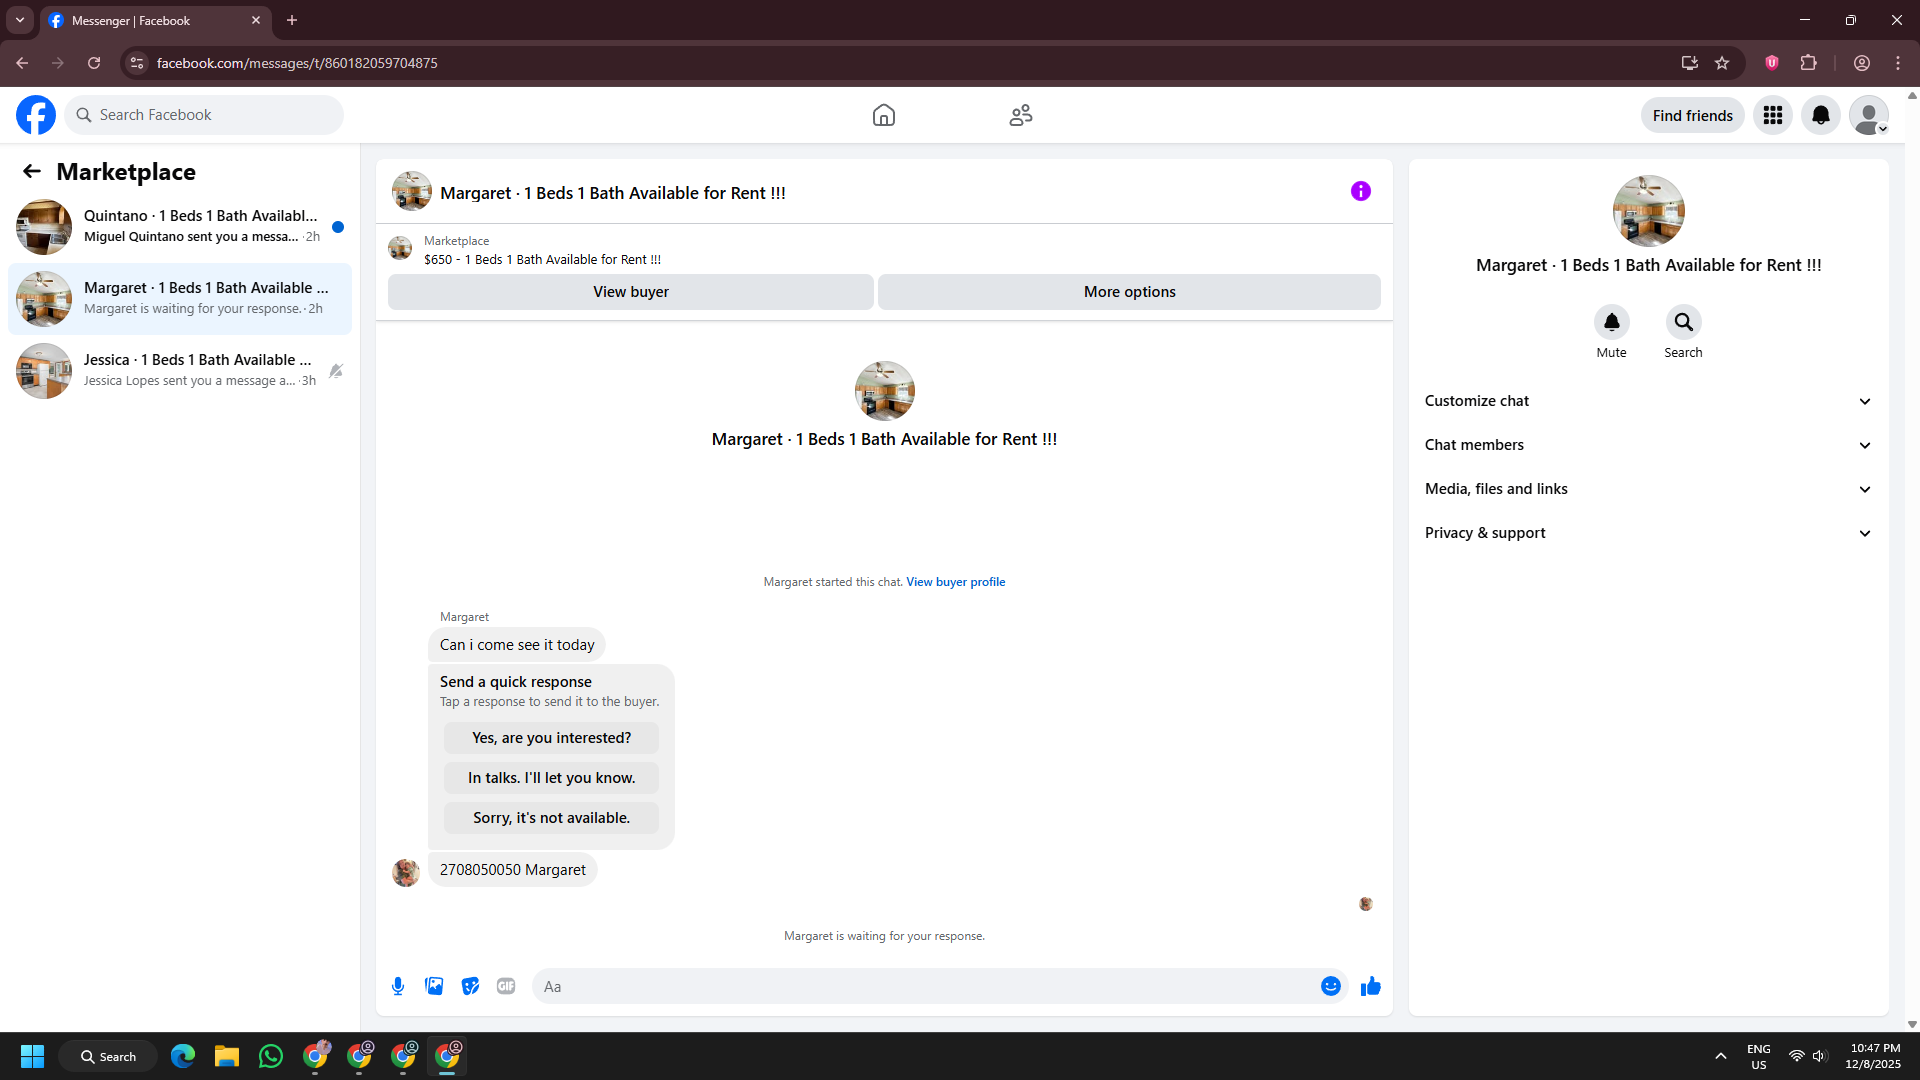
Task: Open Windows taskbar Search
Action: point(108,1056)
